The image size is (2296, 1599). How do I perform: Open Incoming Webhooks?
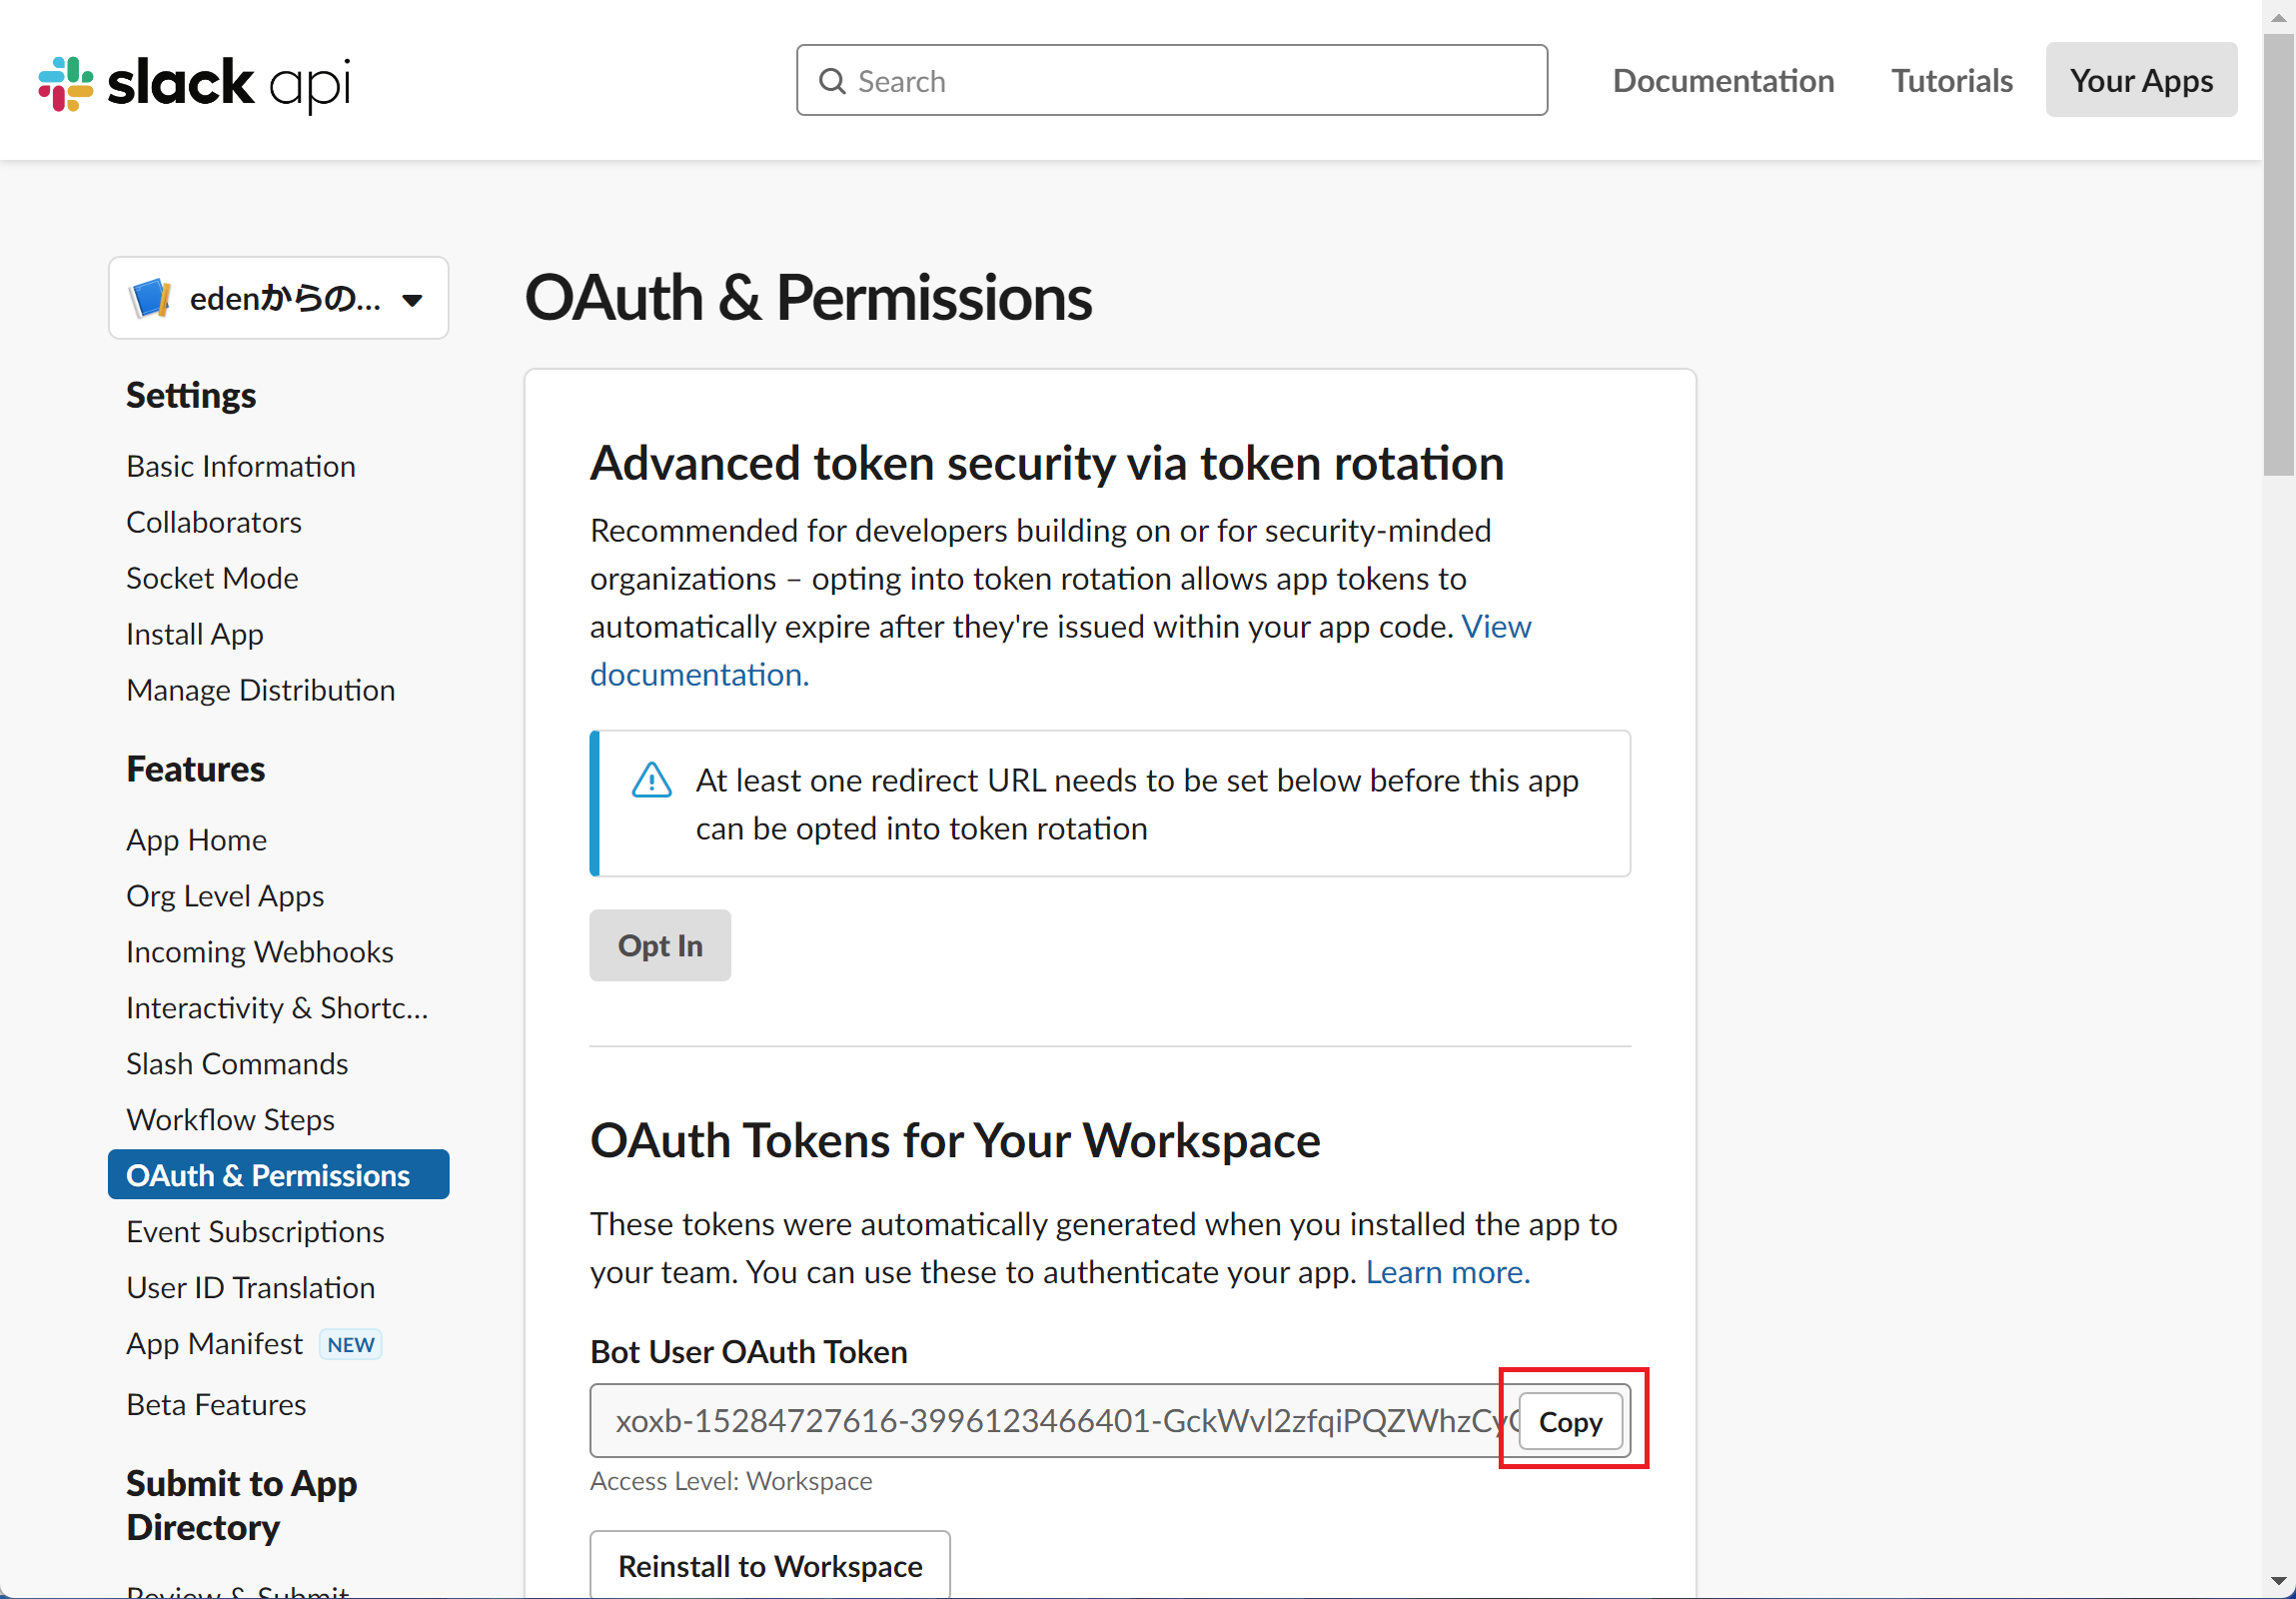[x=260, y=952]
